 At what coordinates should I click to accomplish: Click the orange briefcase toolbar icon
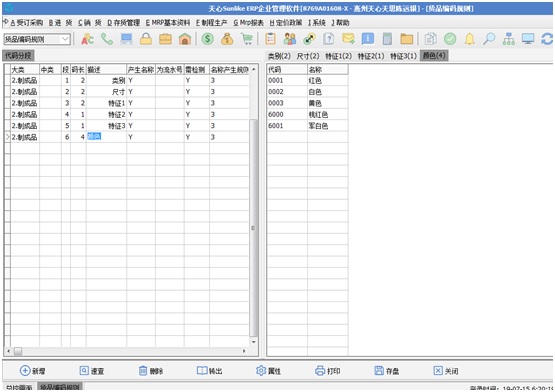(165, 39)
